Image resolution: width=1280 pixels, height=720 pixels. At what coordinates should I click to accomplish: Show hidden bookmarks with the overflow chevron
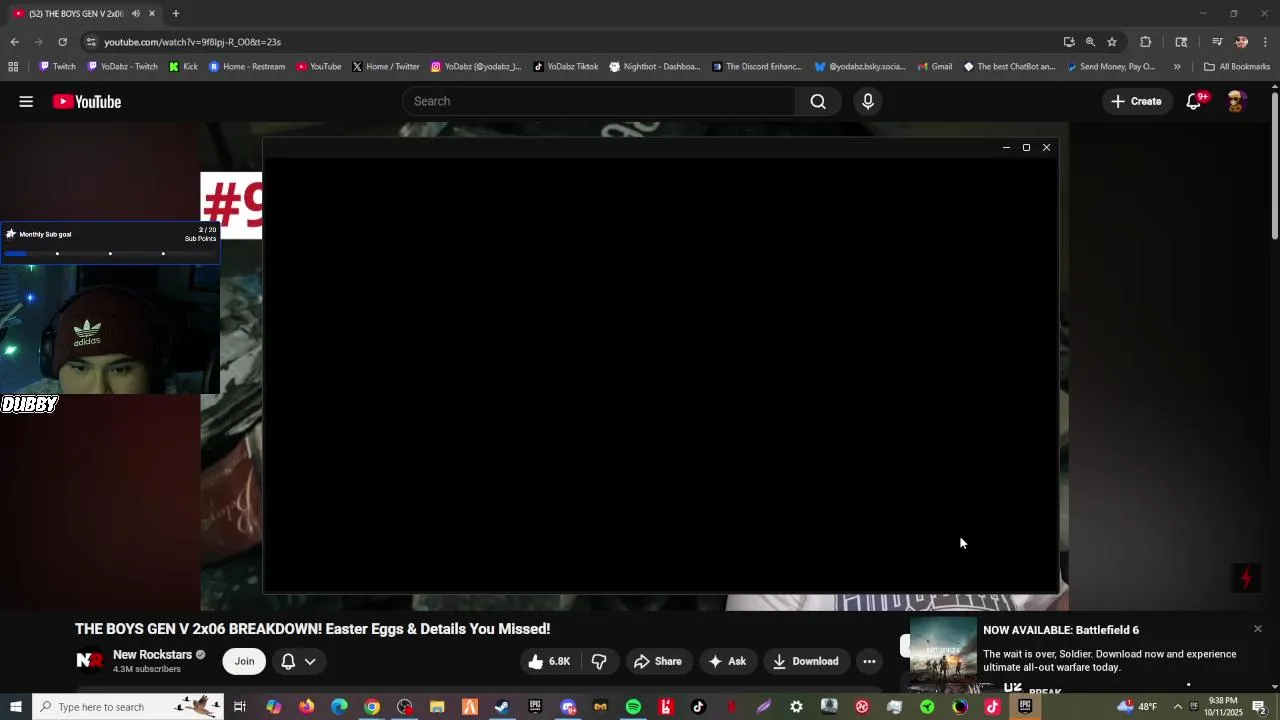[x=1177, y=67]
